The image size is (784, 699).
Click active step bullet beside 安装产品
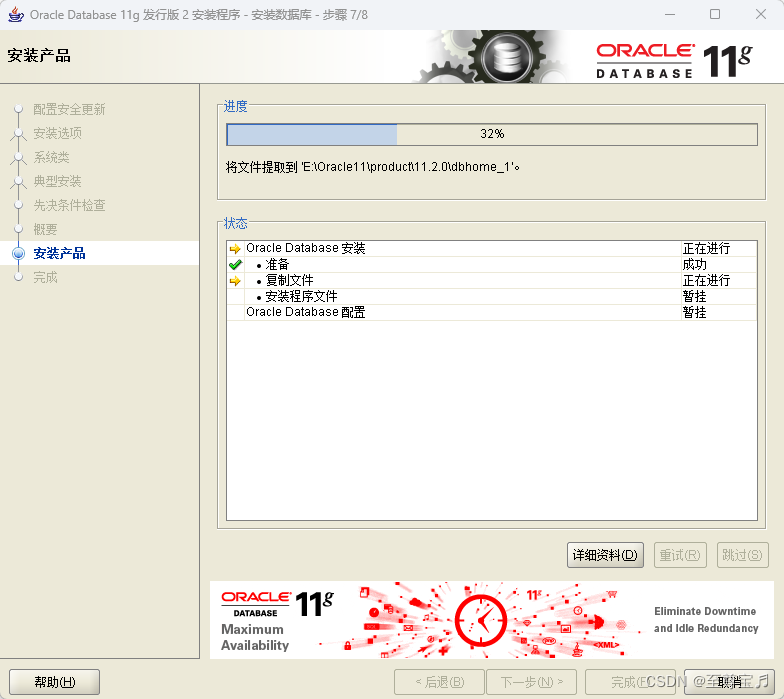click(18, 254)
